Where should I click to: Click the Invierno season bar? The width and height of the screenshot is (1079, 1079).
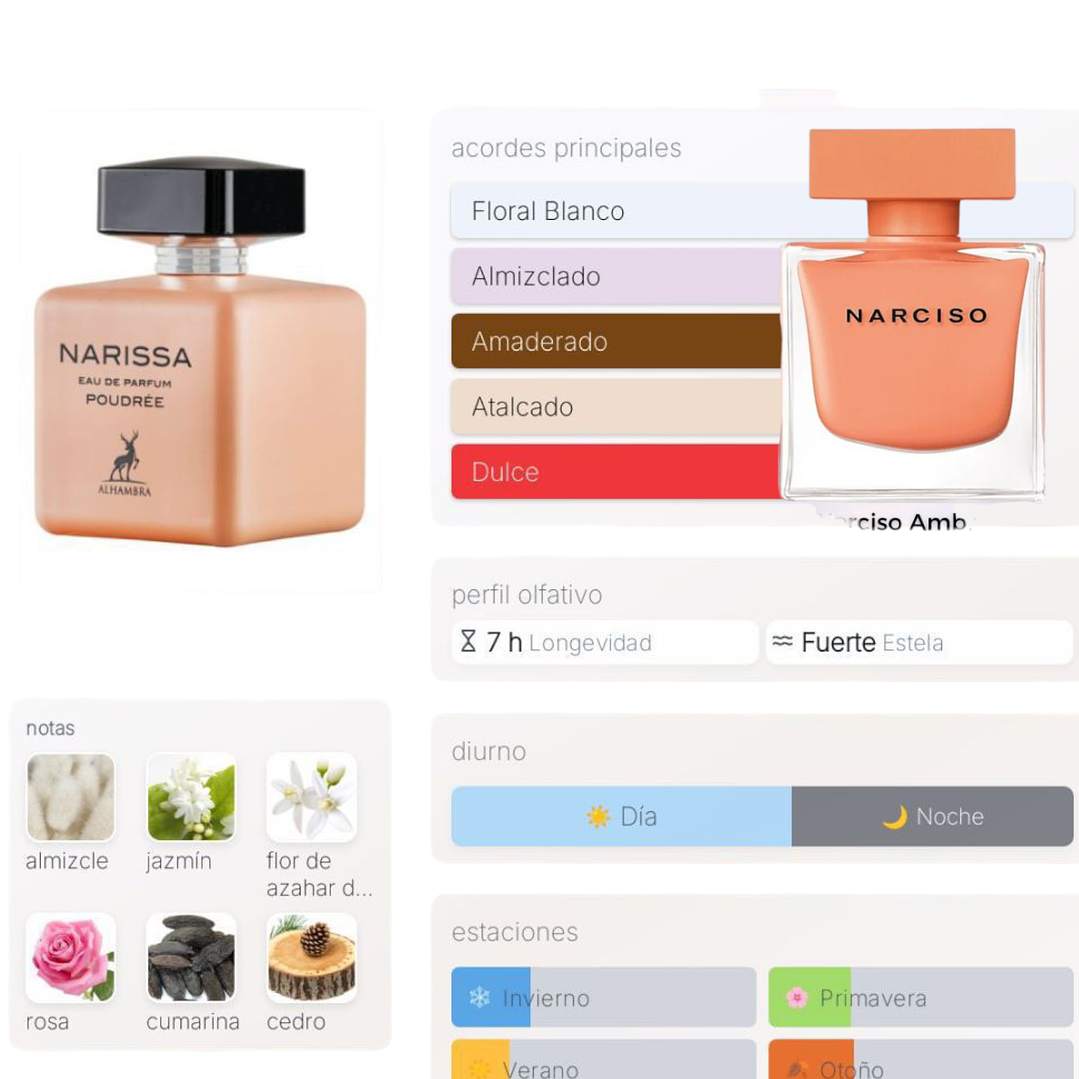(603, 997)
